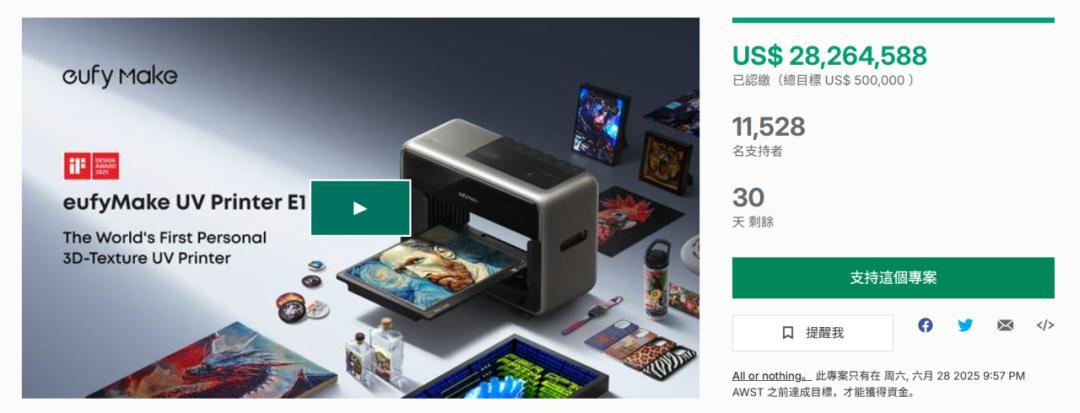1080x413 pixels.
Task: Click the red dragon canvas painting
Action: pyautogui.click(x=214, y=363)
